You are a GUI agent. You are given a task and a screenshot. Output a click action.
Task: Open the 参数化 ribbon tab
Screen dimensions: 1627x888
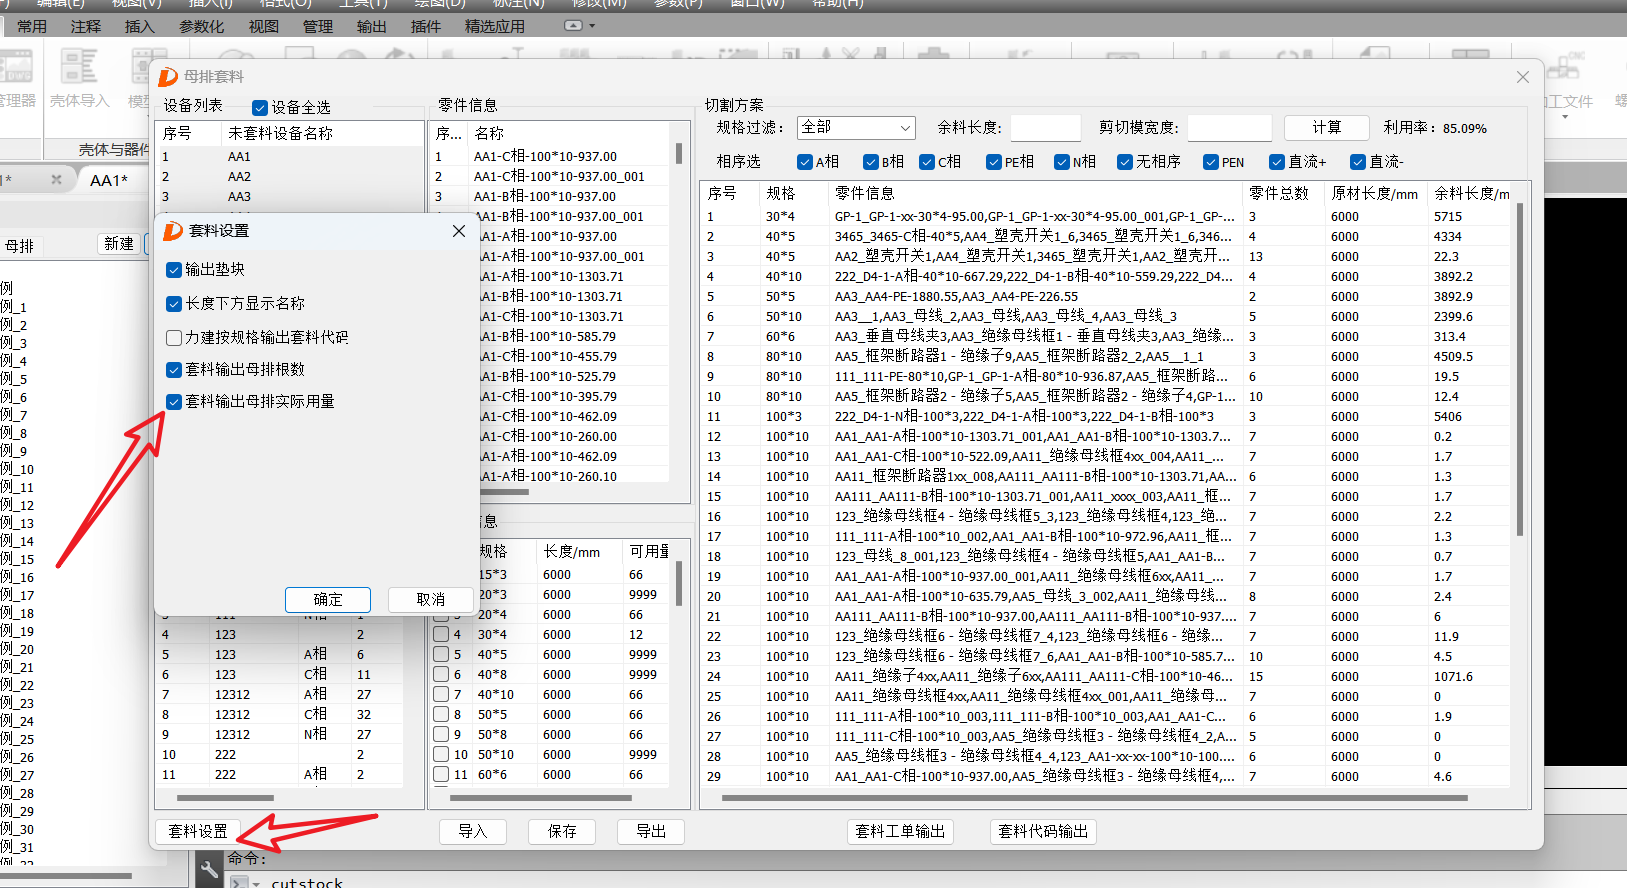pyautogui.click(x=202, y=26)
